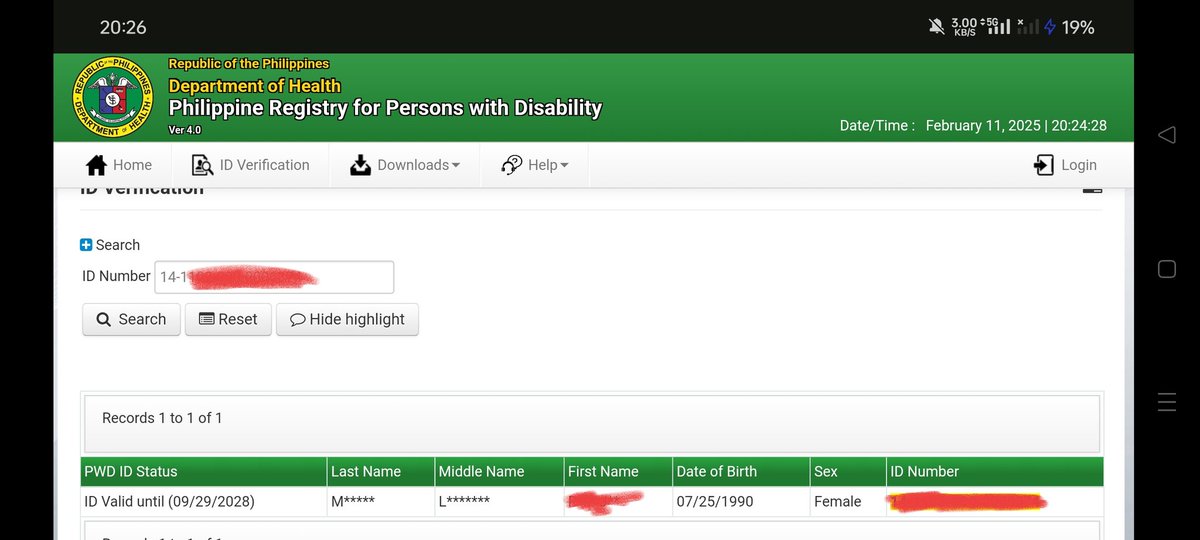Image resolution: width=1200 pixels, height=540 pixels.
Task: Click the Records 1 to 1 of 1 text
Action: pyautogui.click(x=162, y=418)
